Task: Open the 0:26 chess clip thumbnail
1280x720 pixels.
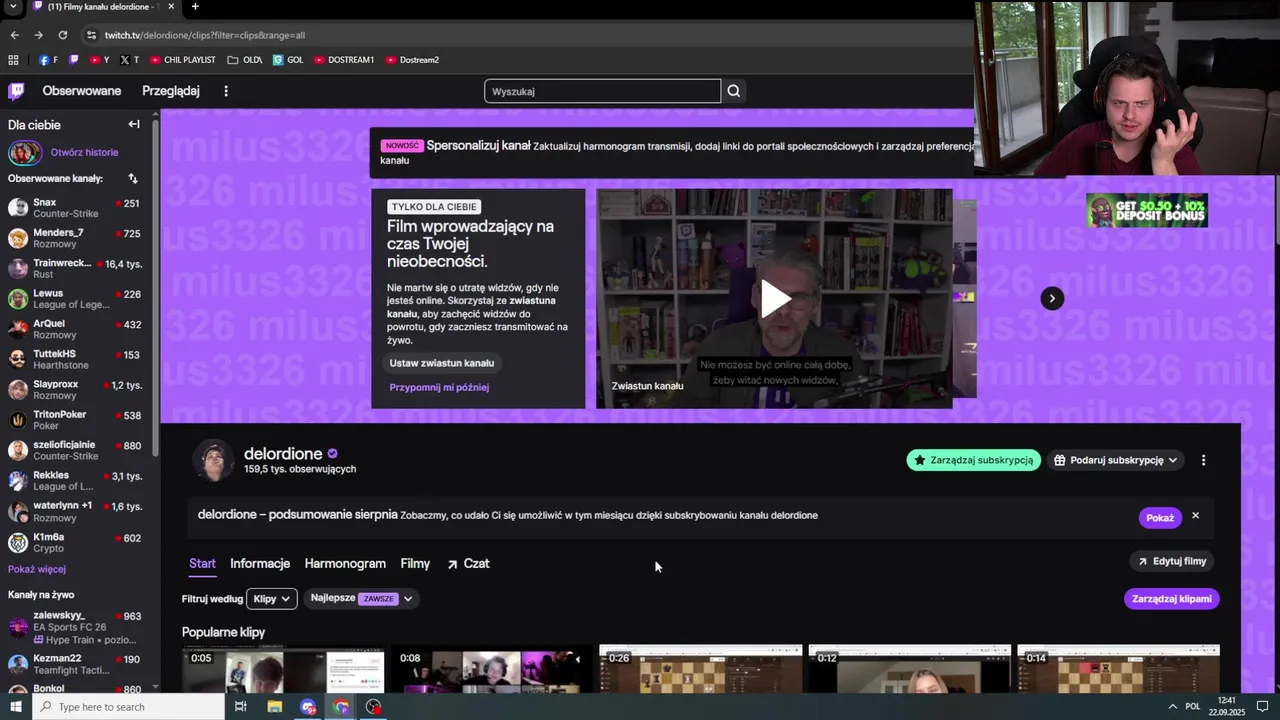Action: 701,669
